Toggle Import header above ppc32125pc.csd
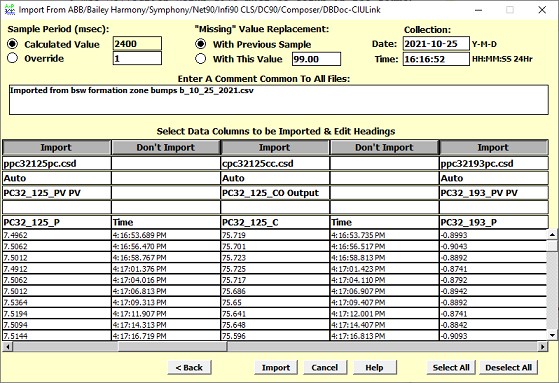Image resolution: width=559 pixels, height=383 pixels. point(56,147)
